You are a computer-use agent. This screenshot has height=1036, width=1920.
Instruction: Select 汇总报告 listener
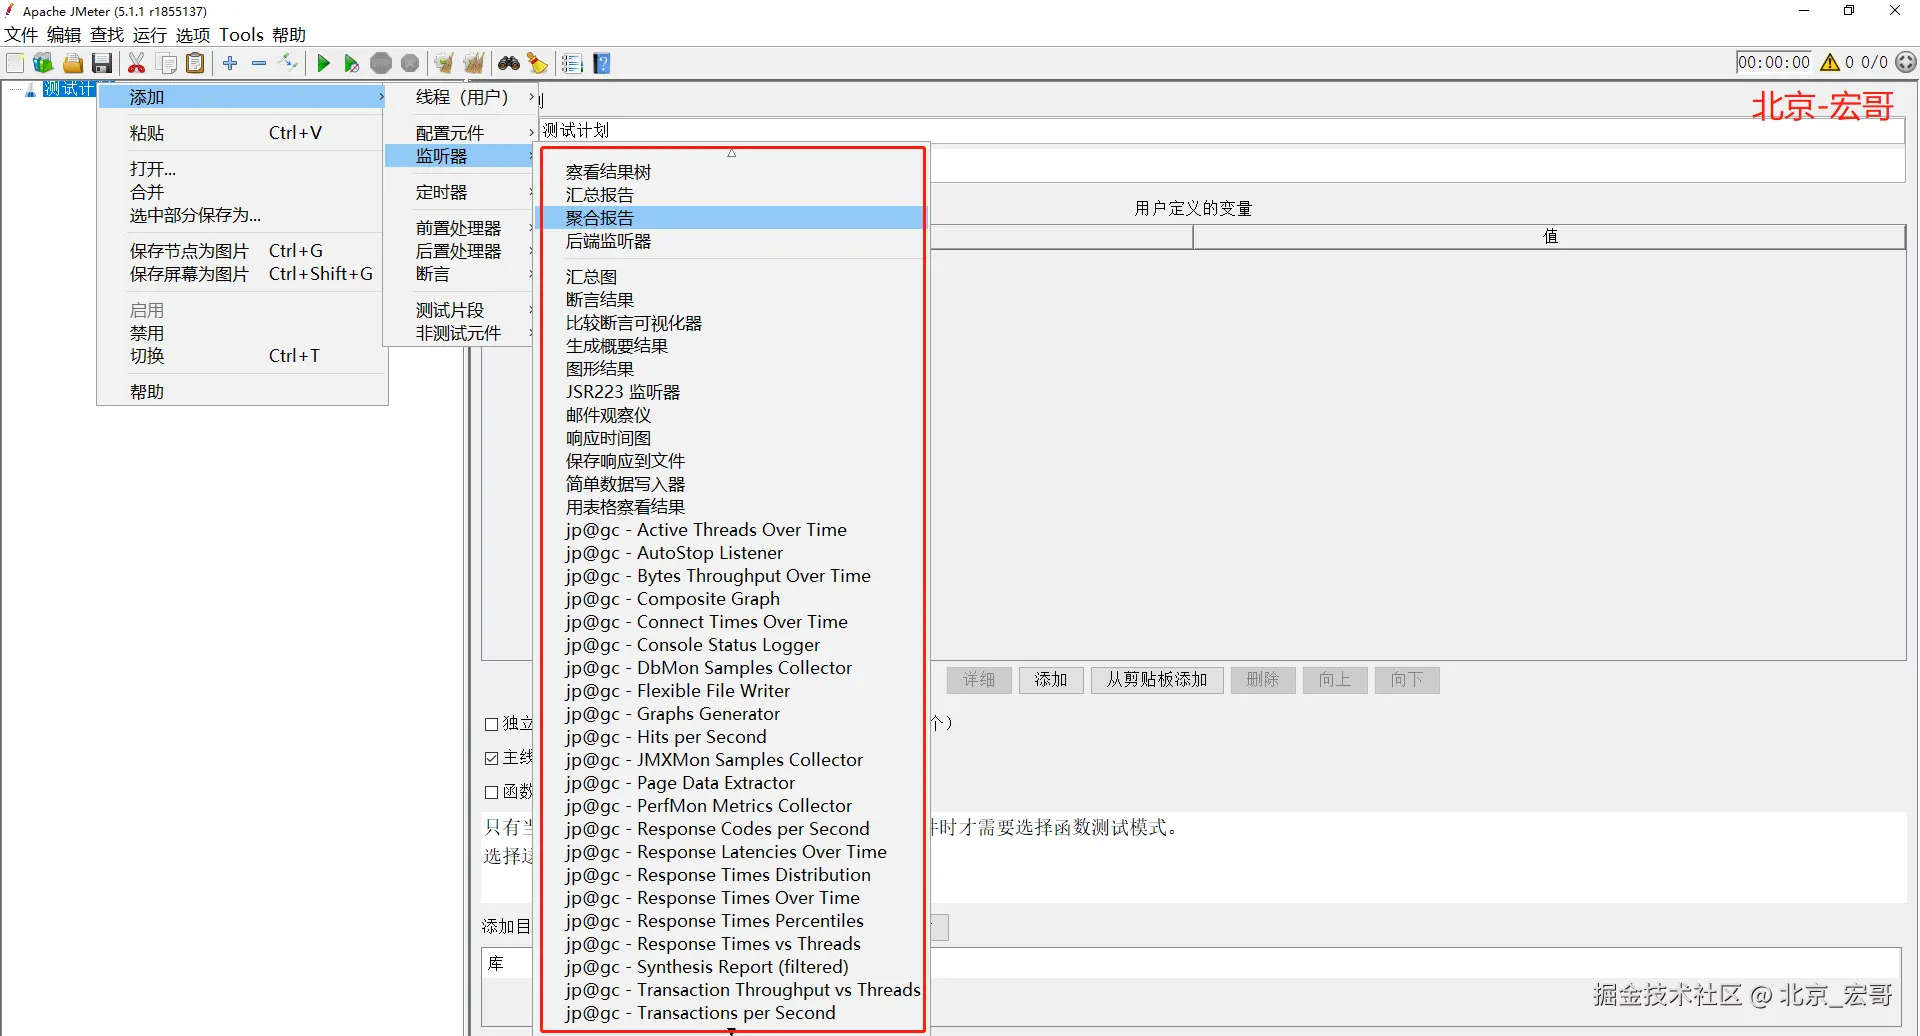tap(731, 195)
